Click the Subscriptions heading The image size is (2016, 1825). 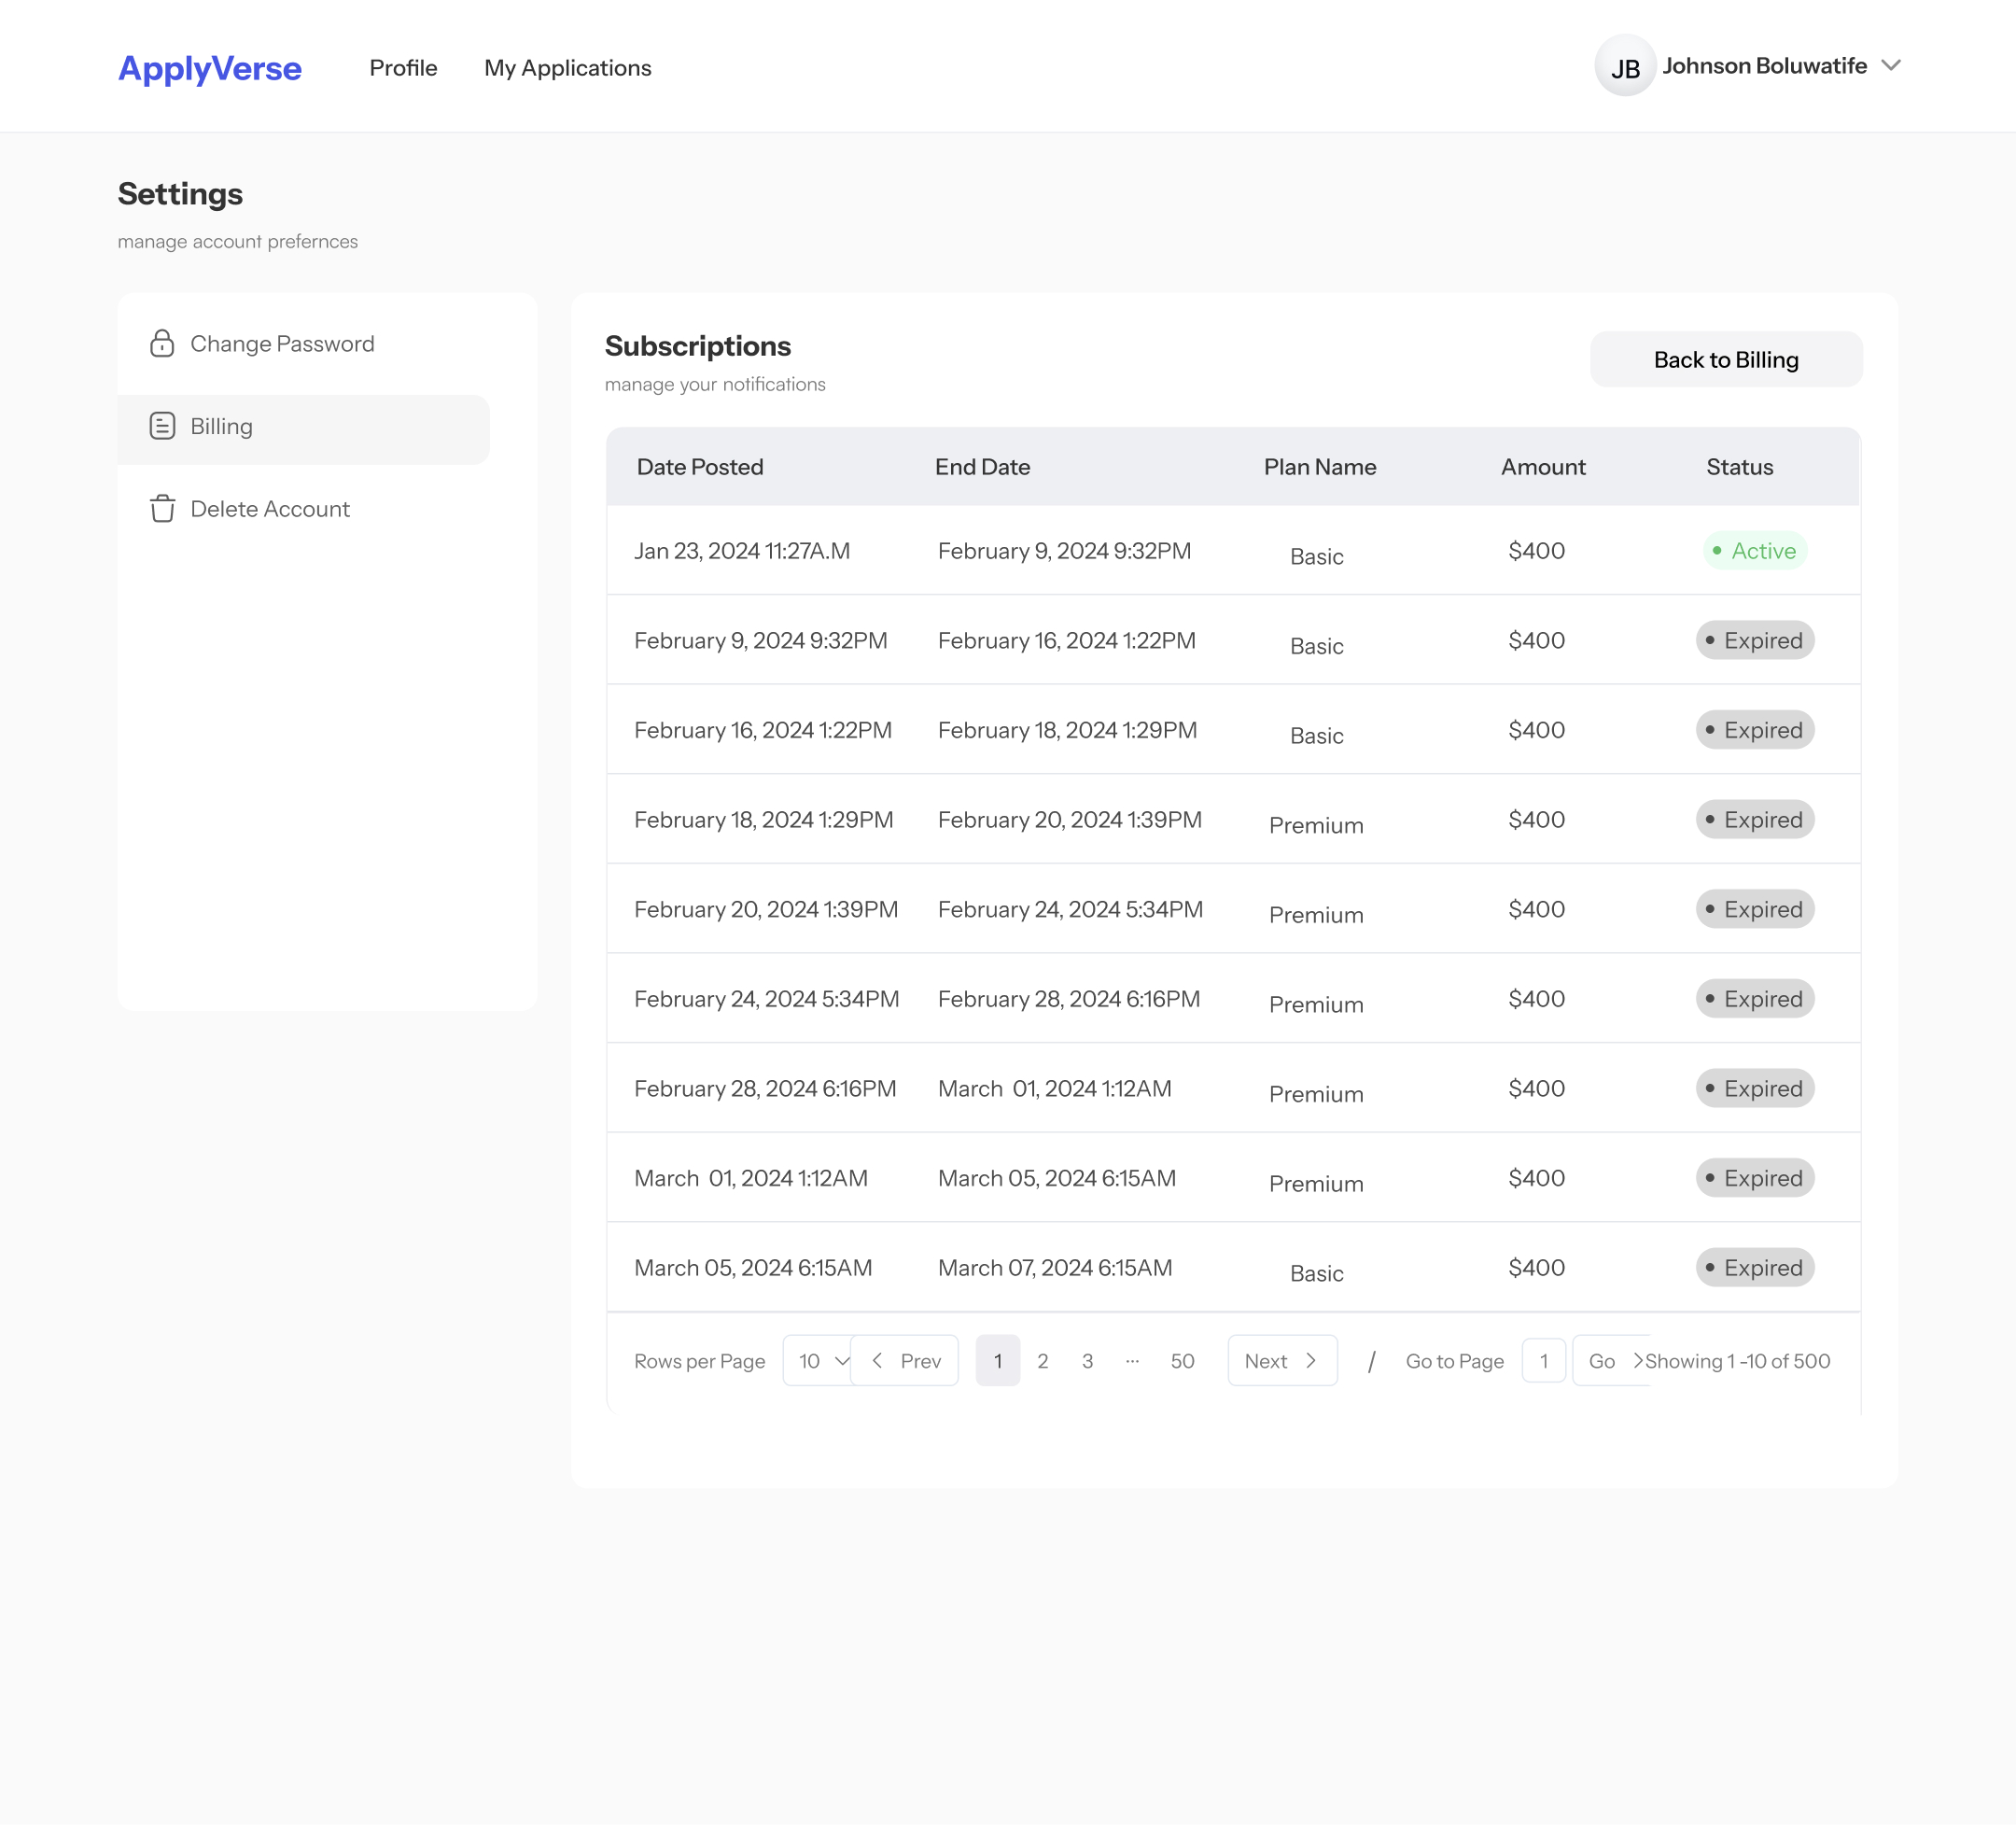[698, 346]
